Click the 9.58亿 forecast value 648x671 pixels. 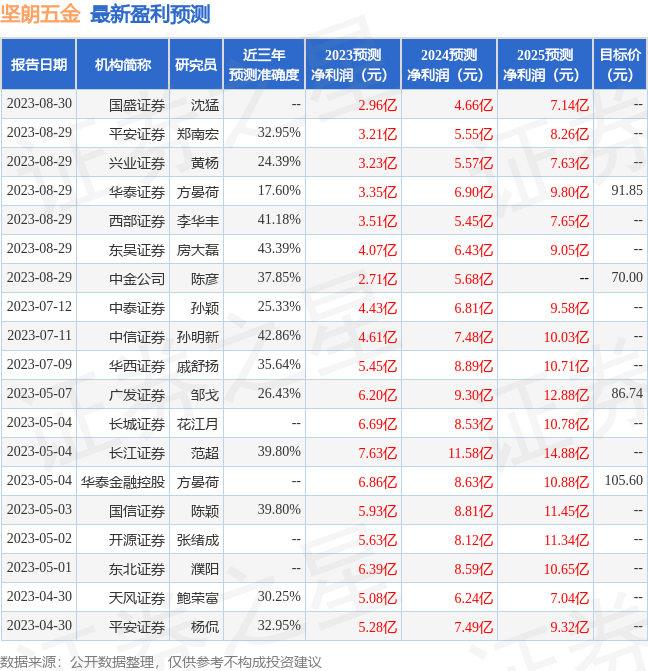569,308
